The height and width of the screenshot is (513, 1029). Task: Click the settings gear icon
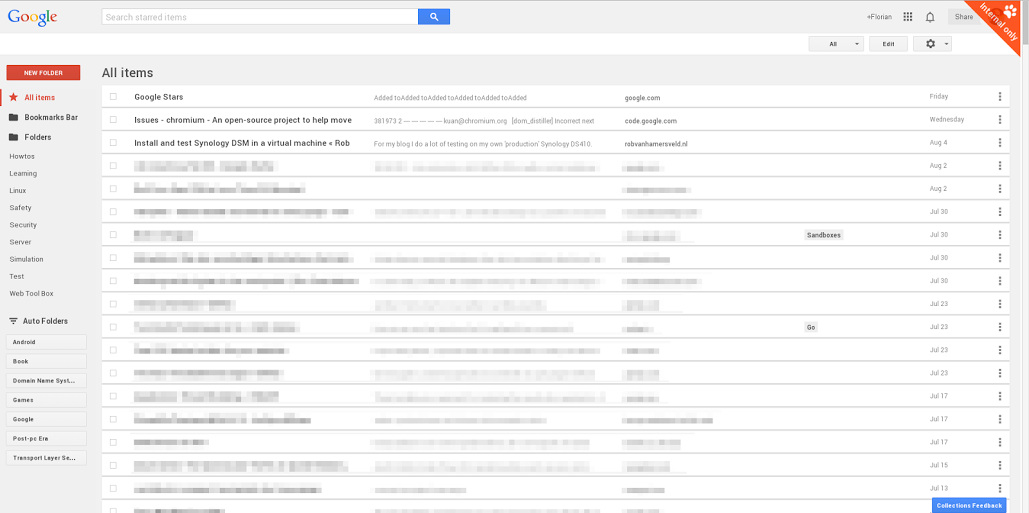click(932, 44)
